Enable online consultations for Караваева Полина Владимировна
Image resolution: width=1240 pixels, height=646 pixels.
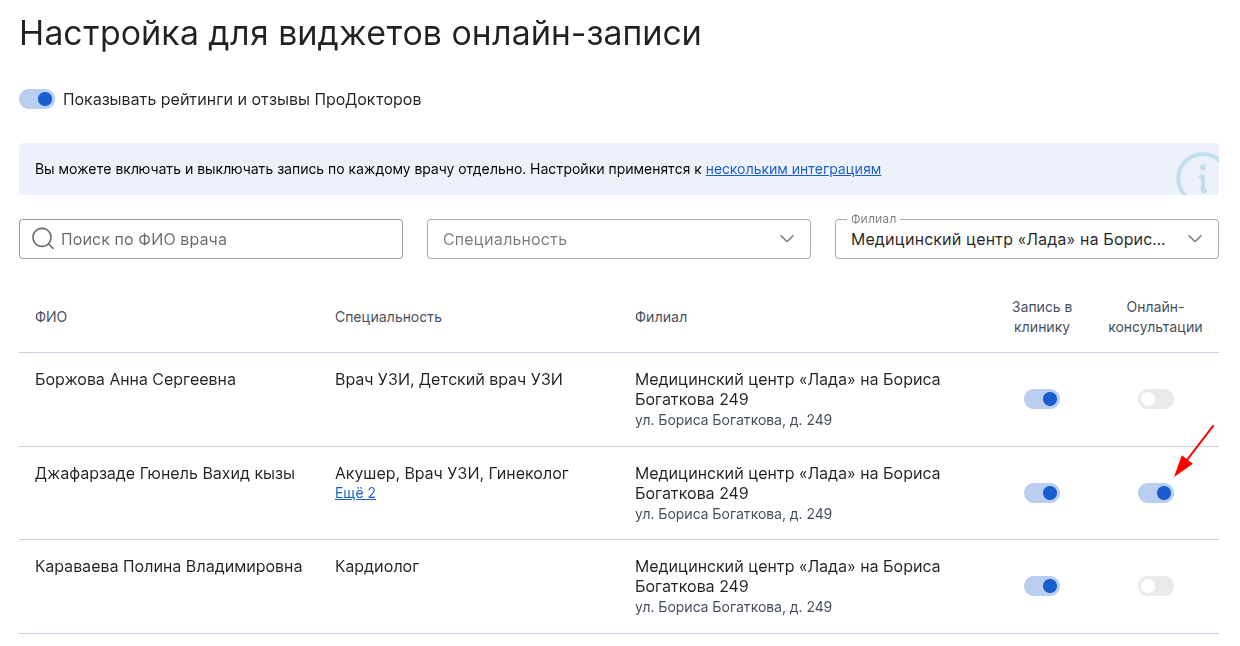click(x=1155, y=586)
